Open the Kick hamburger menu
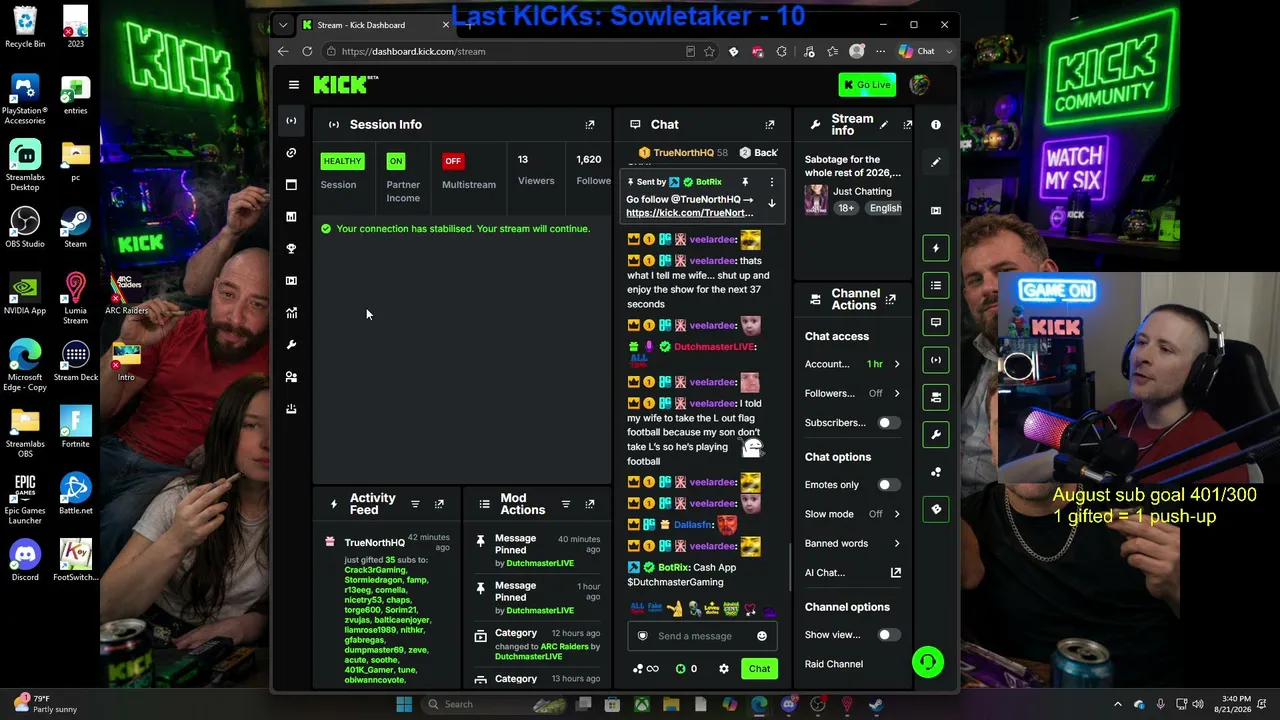1280x720 pixels. [293, 85]
